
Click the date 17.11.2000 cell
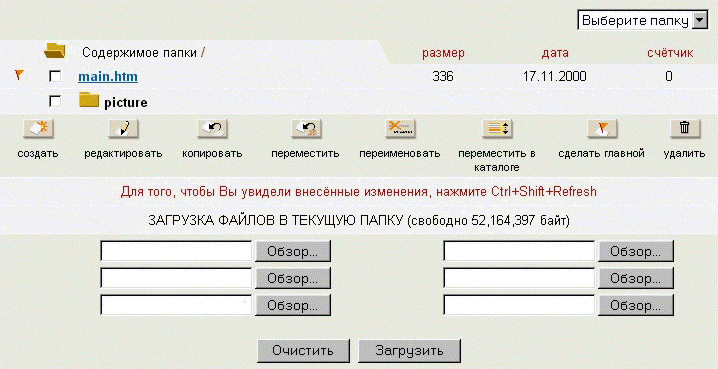(x=555, y=76)
